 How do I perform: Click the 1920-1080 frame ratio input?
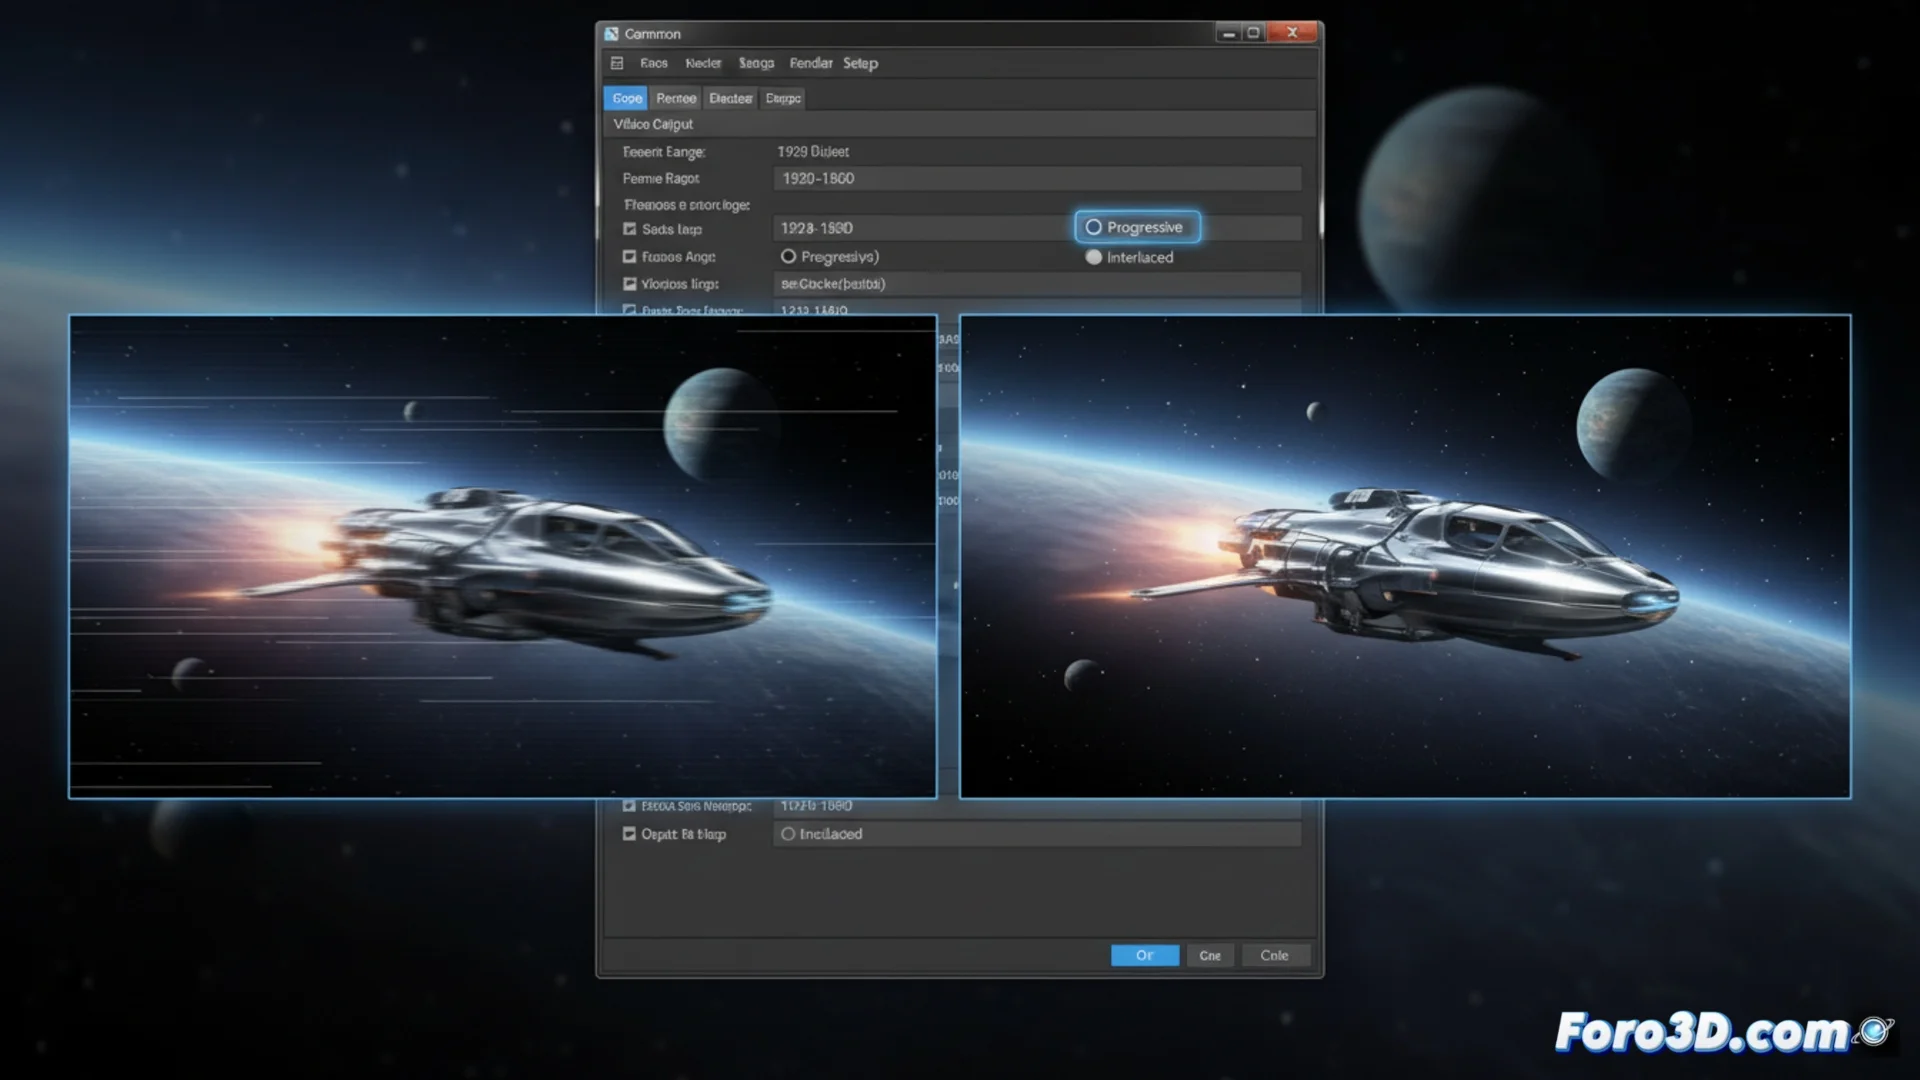coord(1037,178)
